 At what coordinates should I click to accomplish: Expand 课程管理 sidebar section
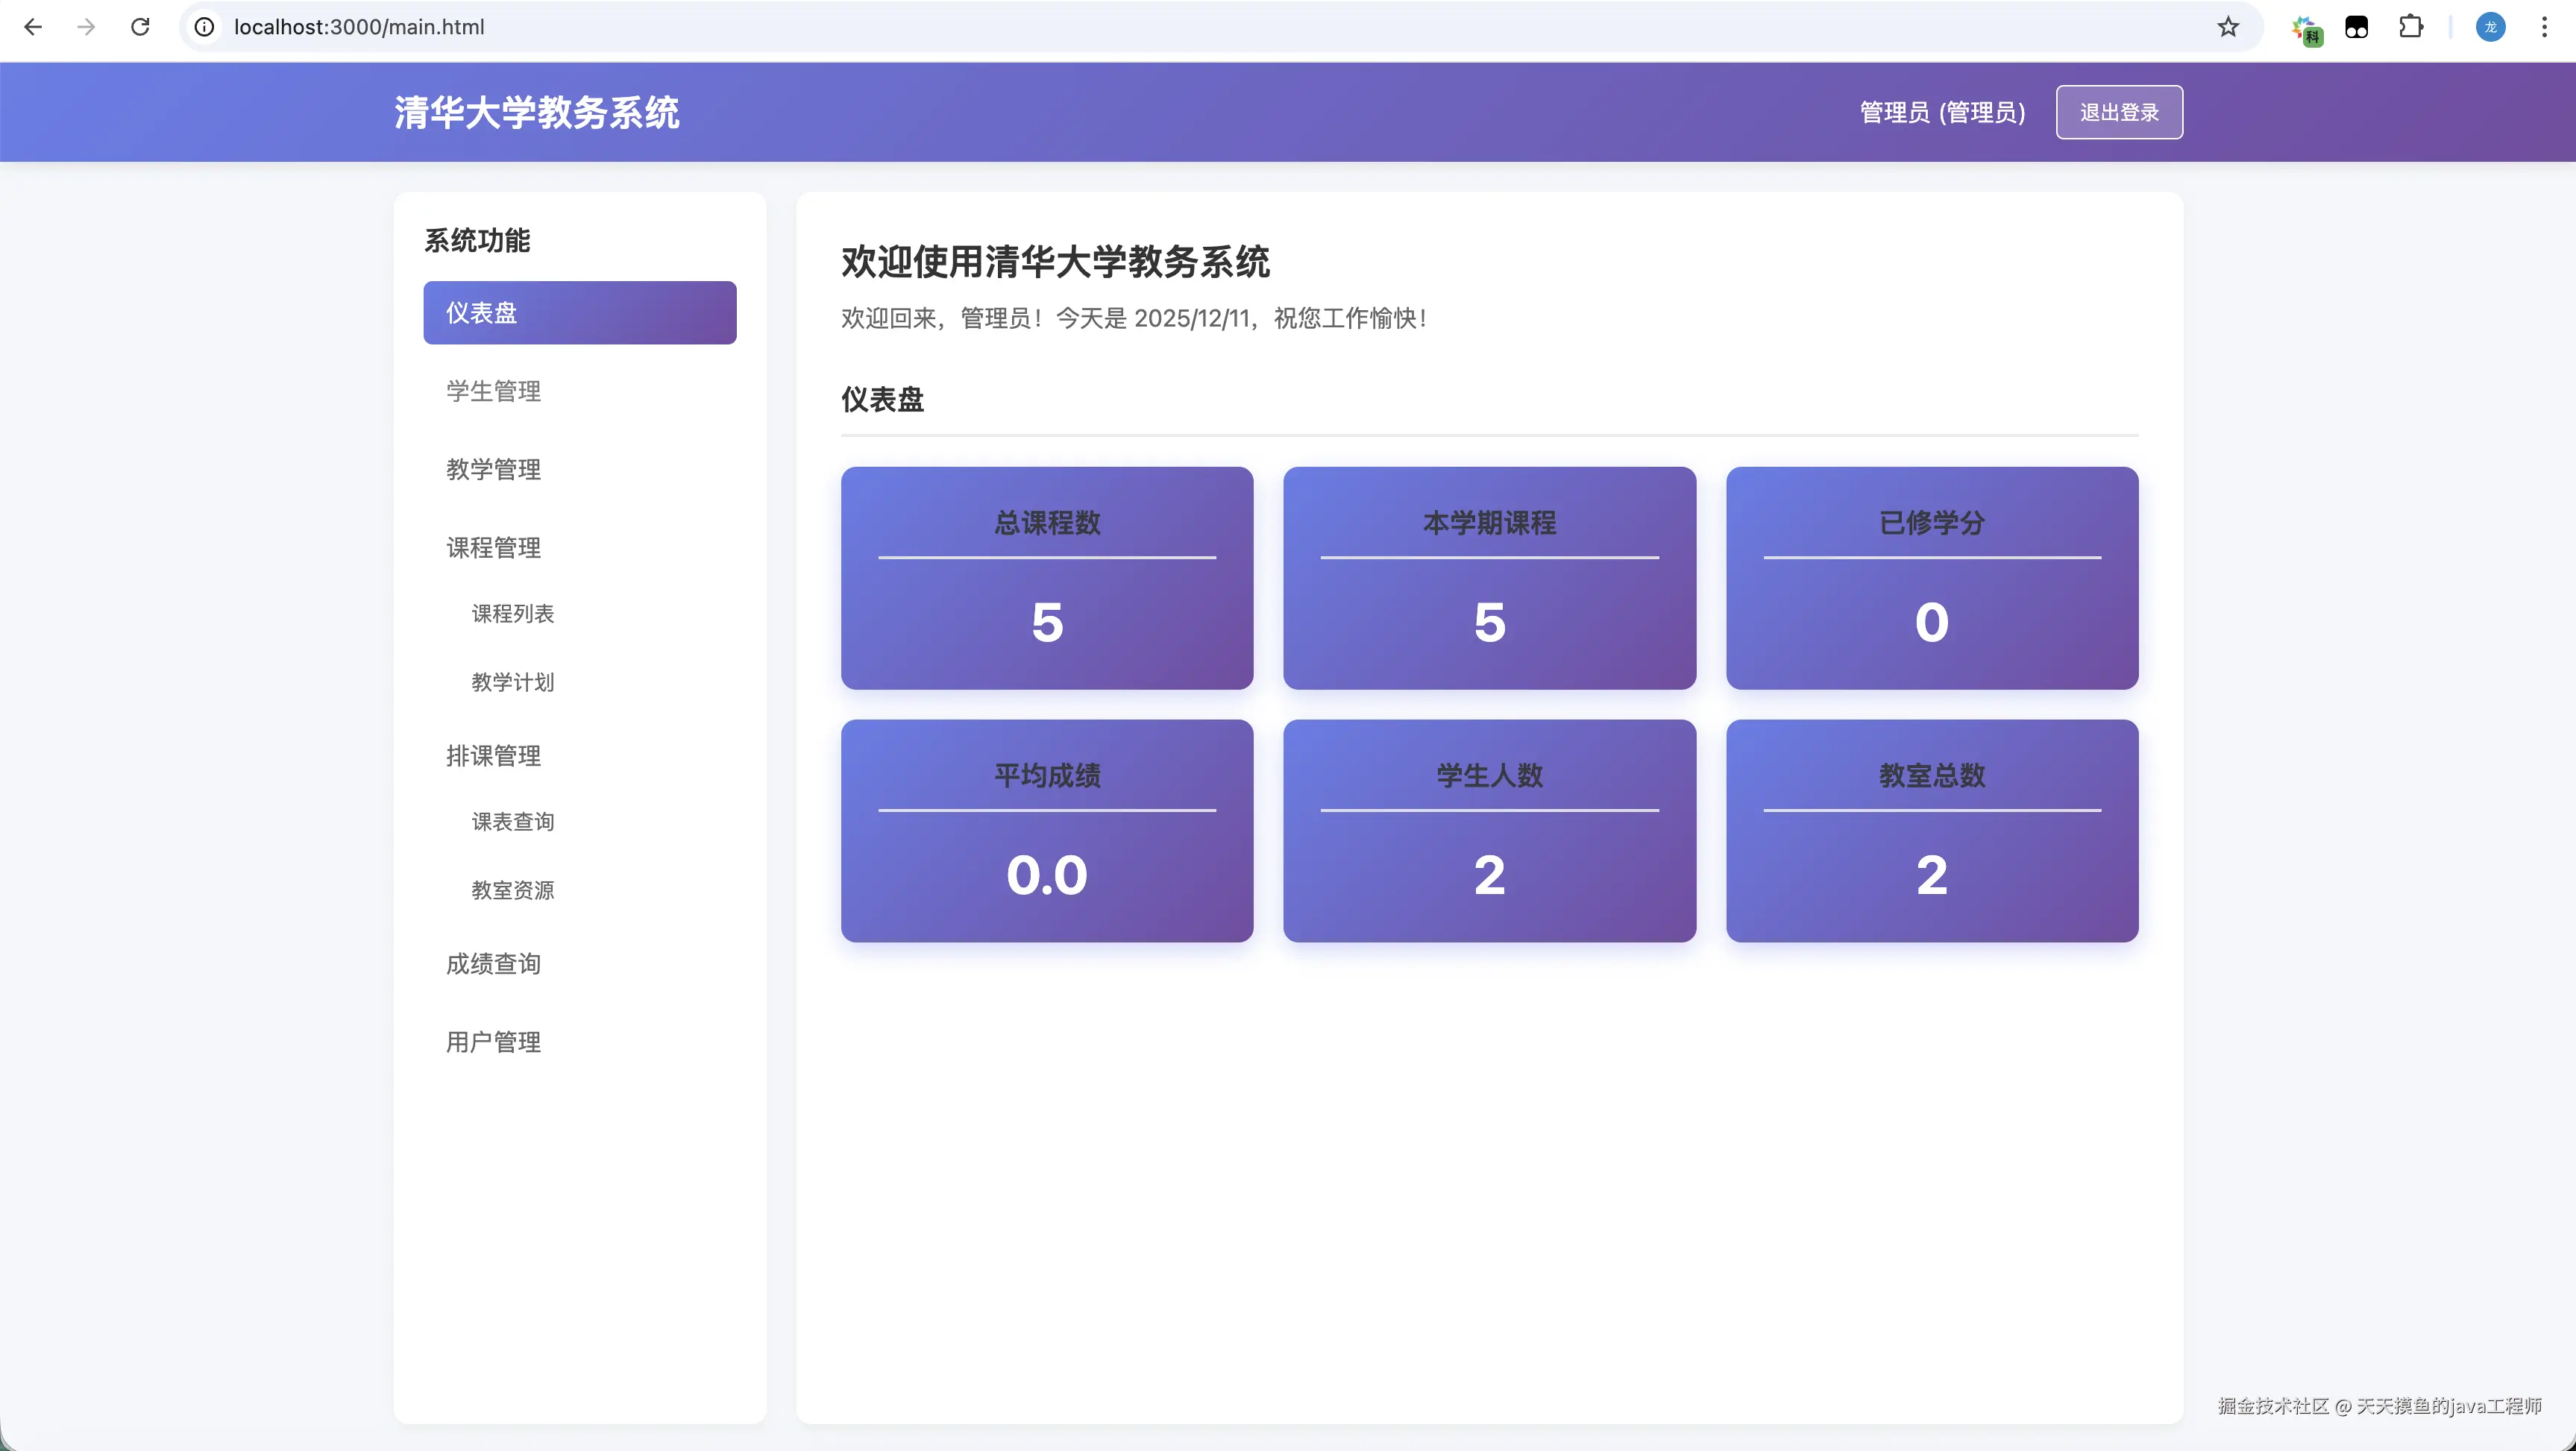(493, 548)
